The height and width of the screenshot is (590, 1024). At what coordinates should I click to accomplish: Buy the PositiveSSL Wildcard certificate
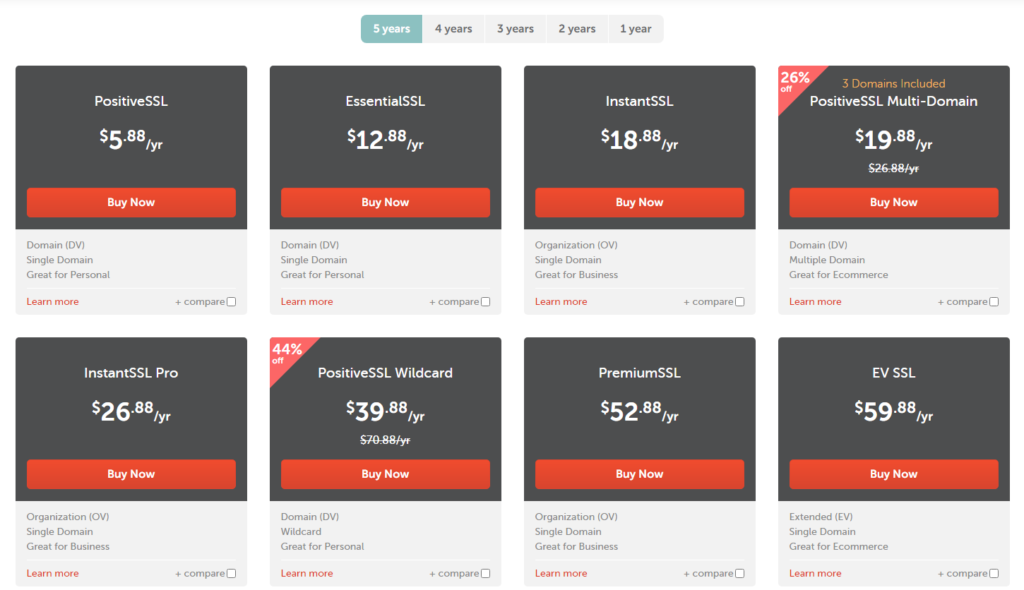point(385,474)
